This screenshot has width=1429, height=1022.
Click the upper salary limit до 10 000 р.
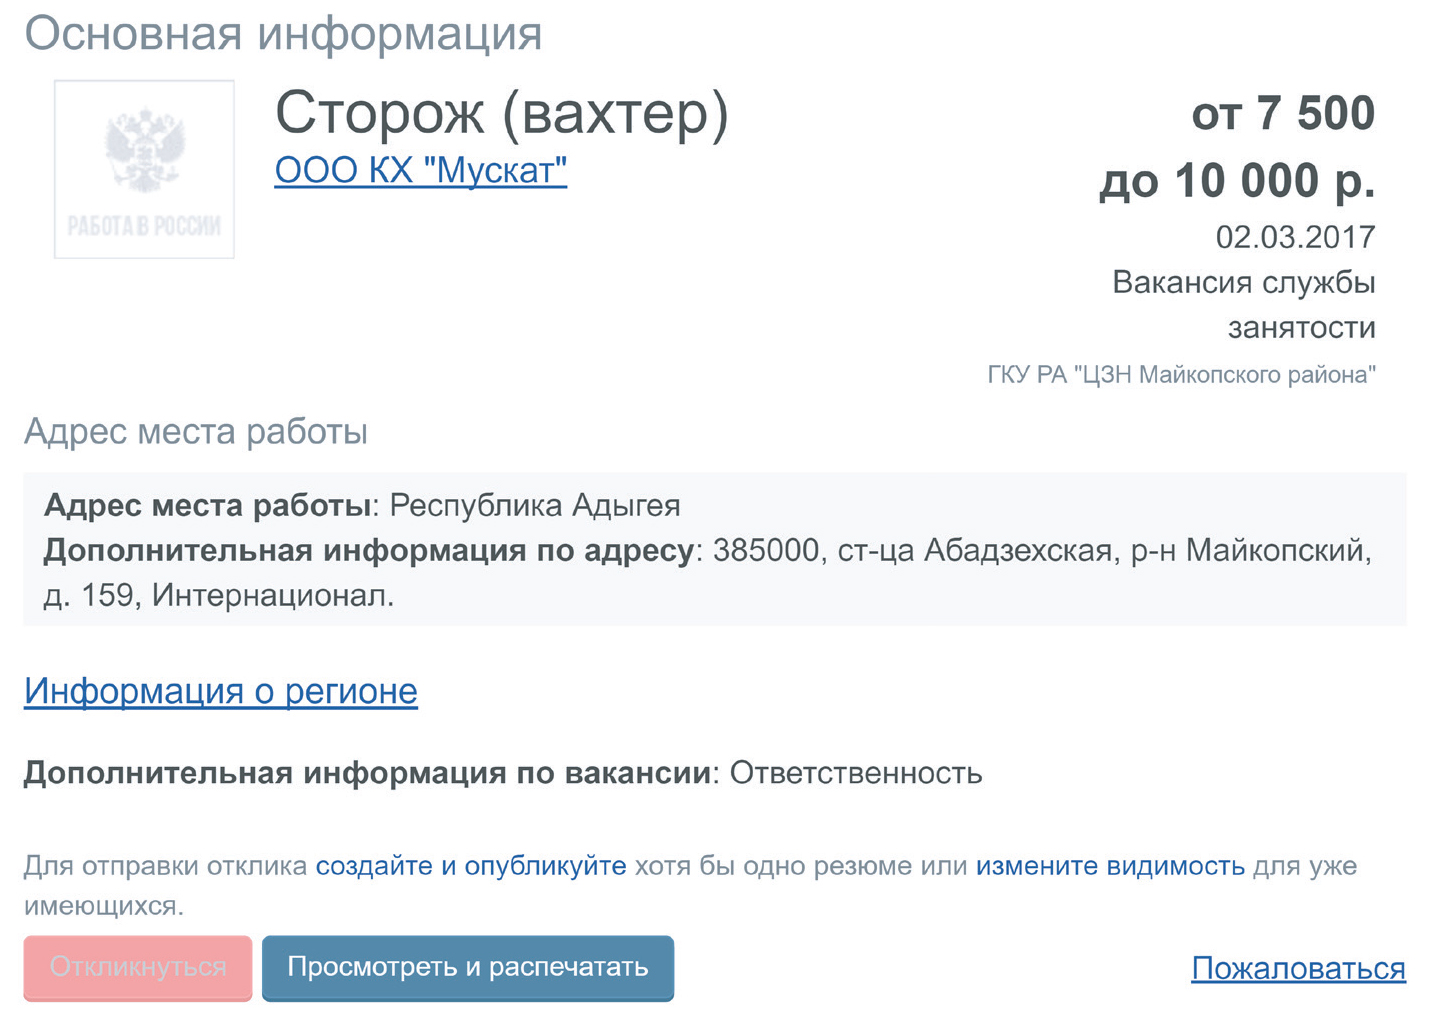(1237, 181)
